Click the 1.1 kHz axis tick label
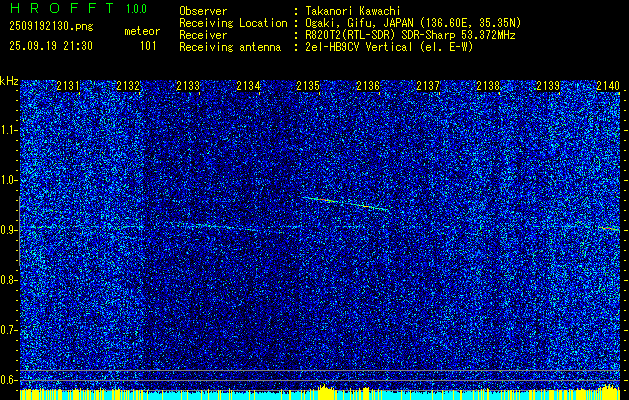Image resolution: width=629 pixels, height=400 pixels. pyautogui.click(x=8, y=130)
